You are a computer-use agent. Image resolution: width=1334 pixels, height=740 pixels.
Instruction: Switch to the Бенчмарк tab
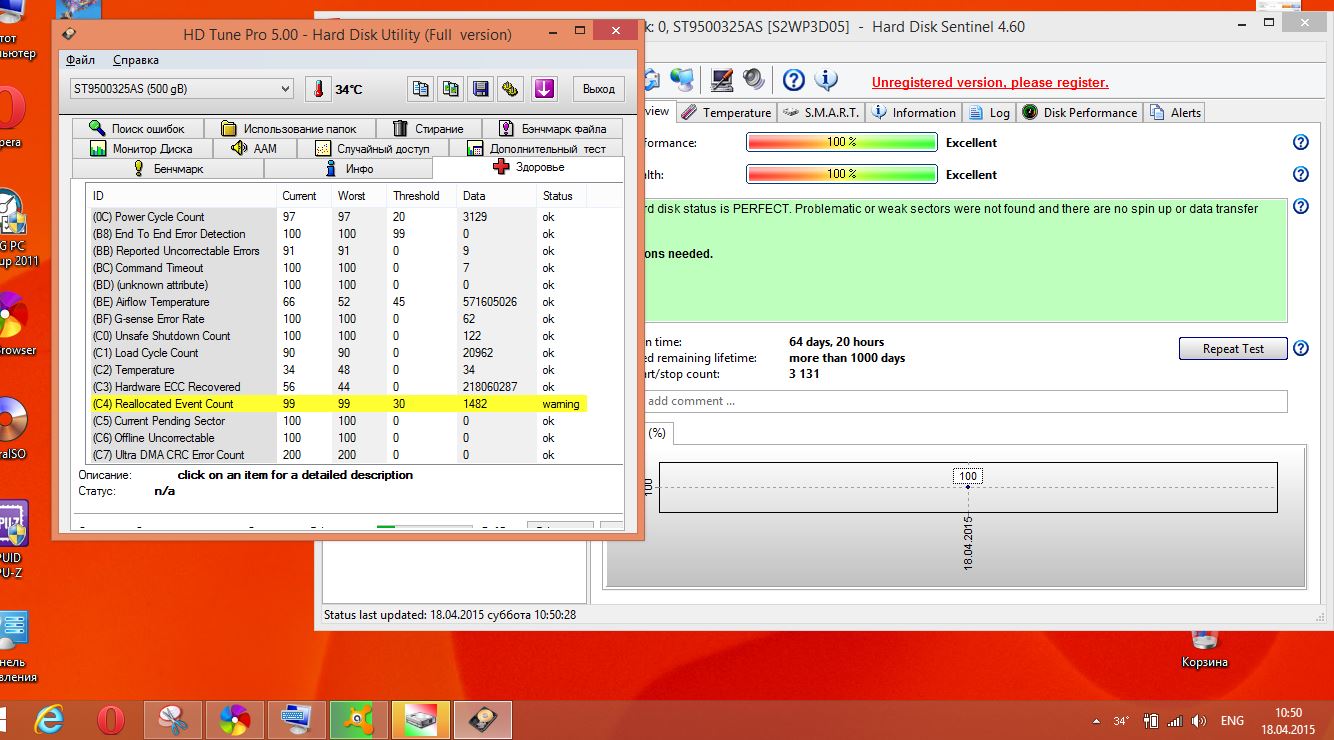point(168,169)
